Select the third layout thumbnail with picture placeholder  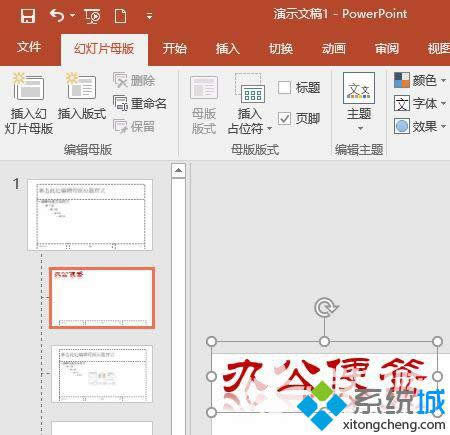tap(102, 374)
